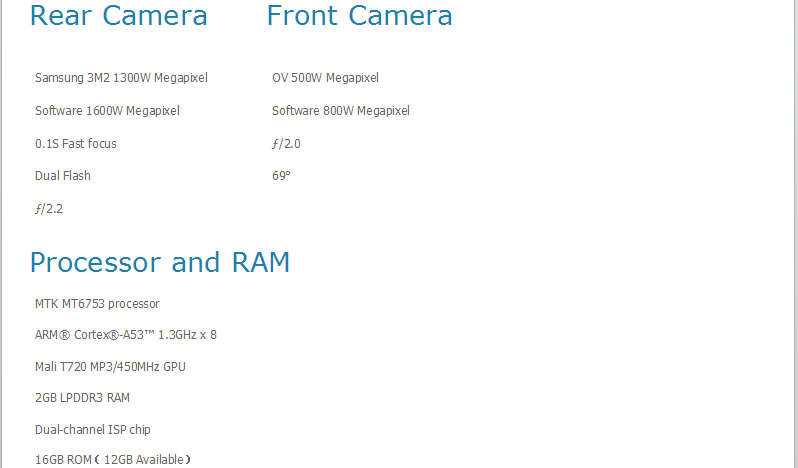Click the Rear Camera heading
Viewport: 798px width, 468px height.
tap(119, 15)
